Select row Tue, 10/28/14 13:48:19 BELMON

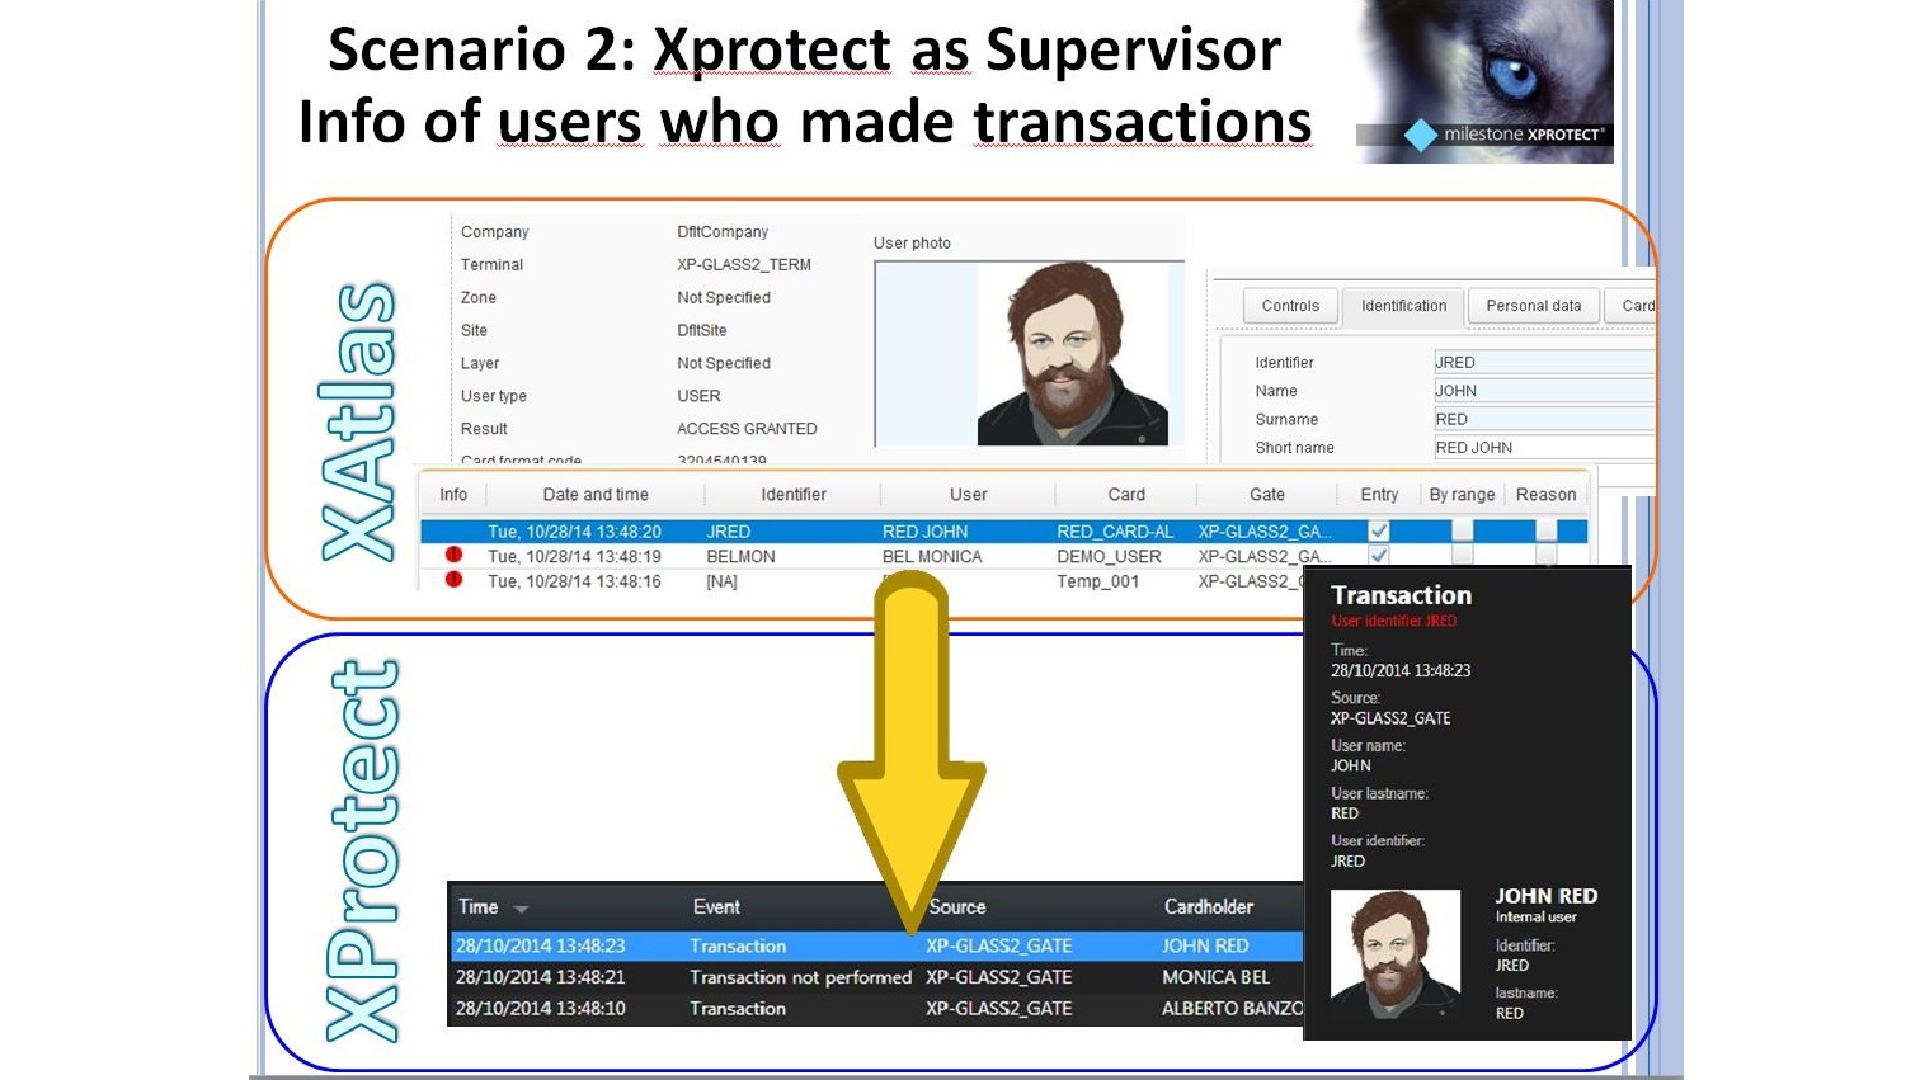click(x=1004, y=556)
